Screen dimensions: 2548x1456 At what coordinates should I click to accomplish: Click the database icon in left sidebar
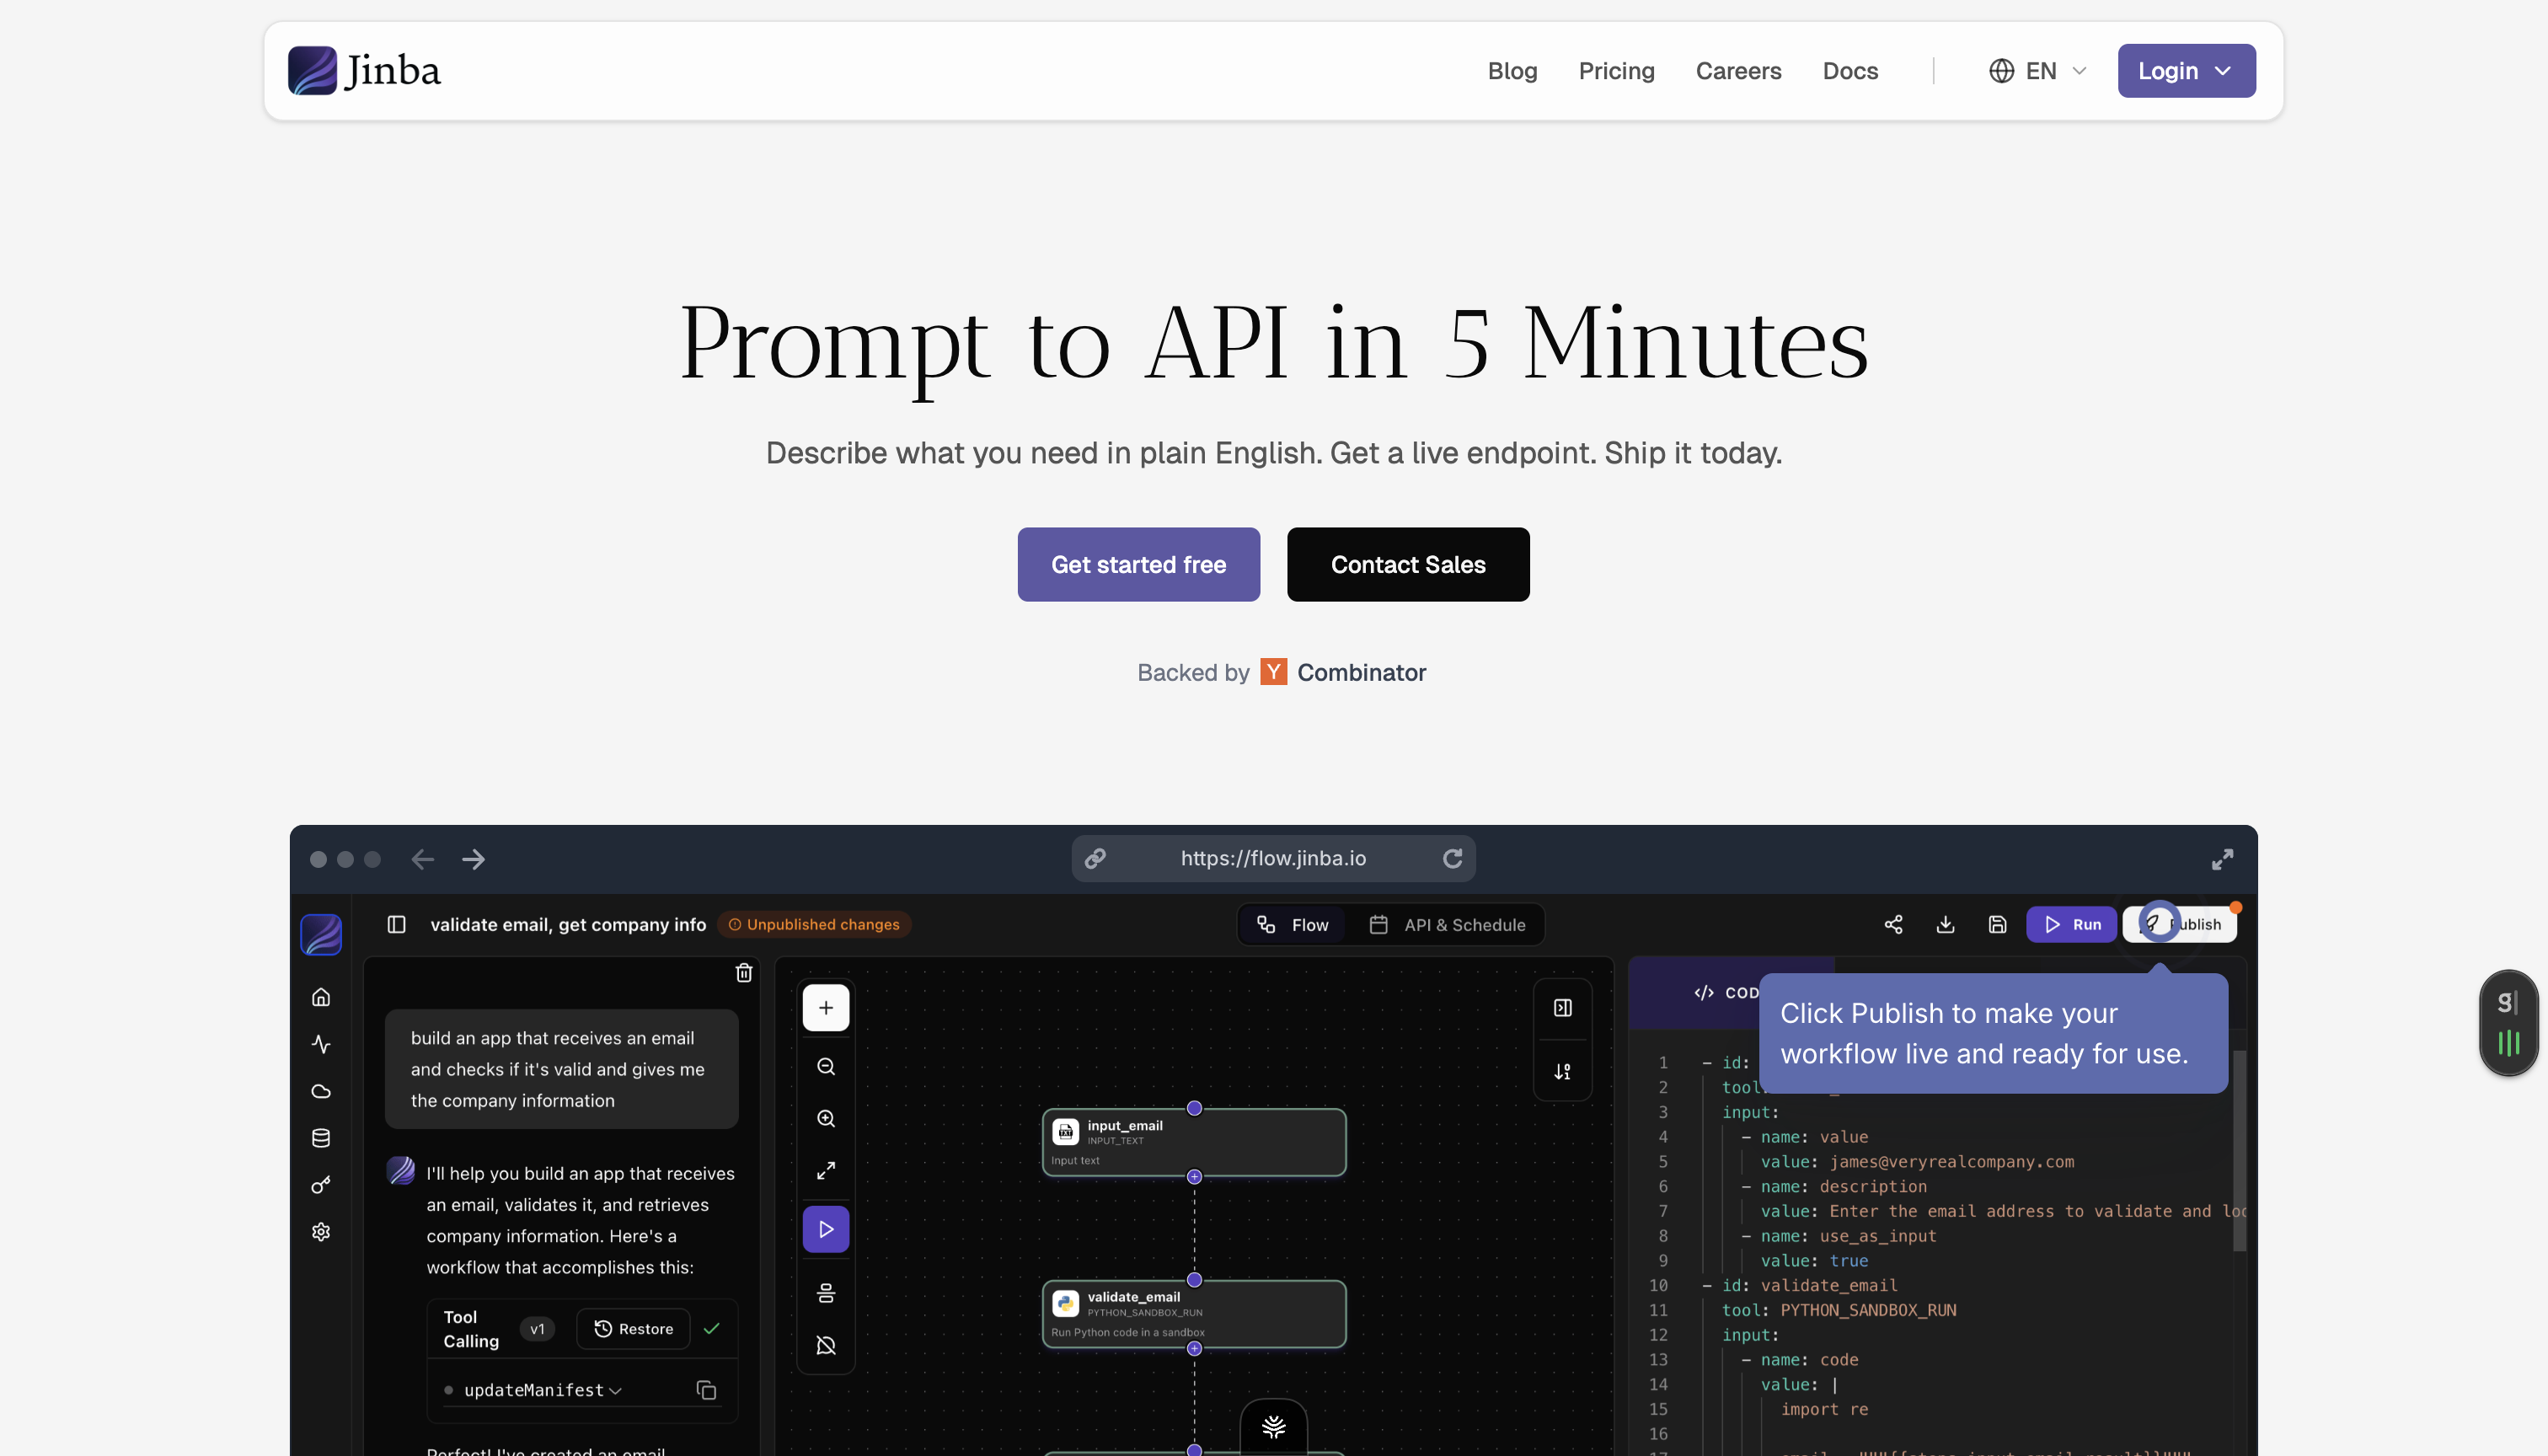tap(321, 1138)
